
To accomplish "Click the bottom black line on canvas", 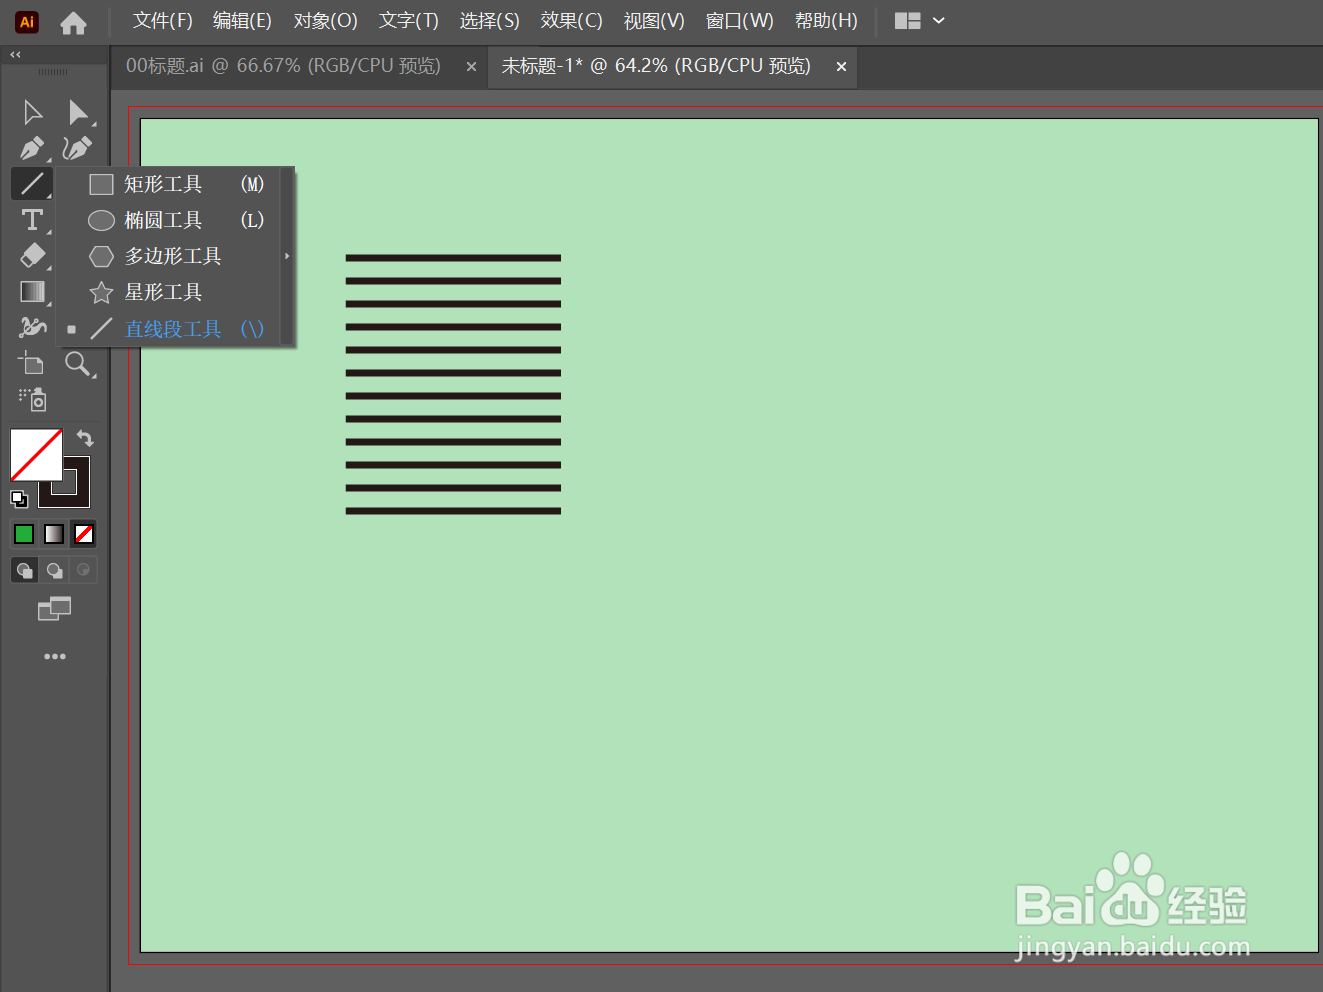I will 453,511.
